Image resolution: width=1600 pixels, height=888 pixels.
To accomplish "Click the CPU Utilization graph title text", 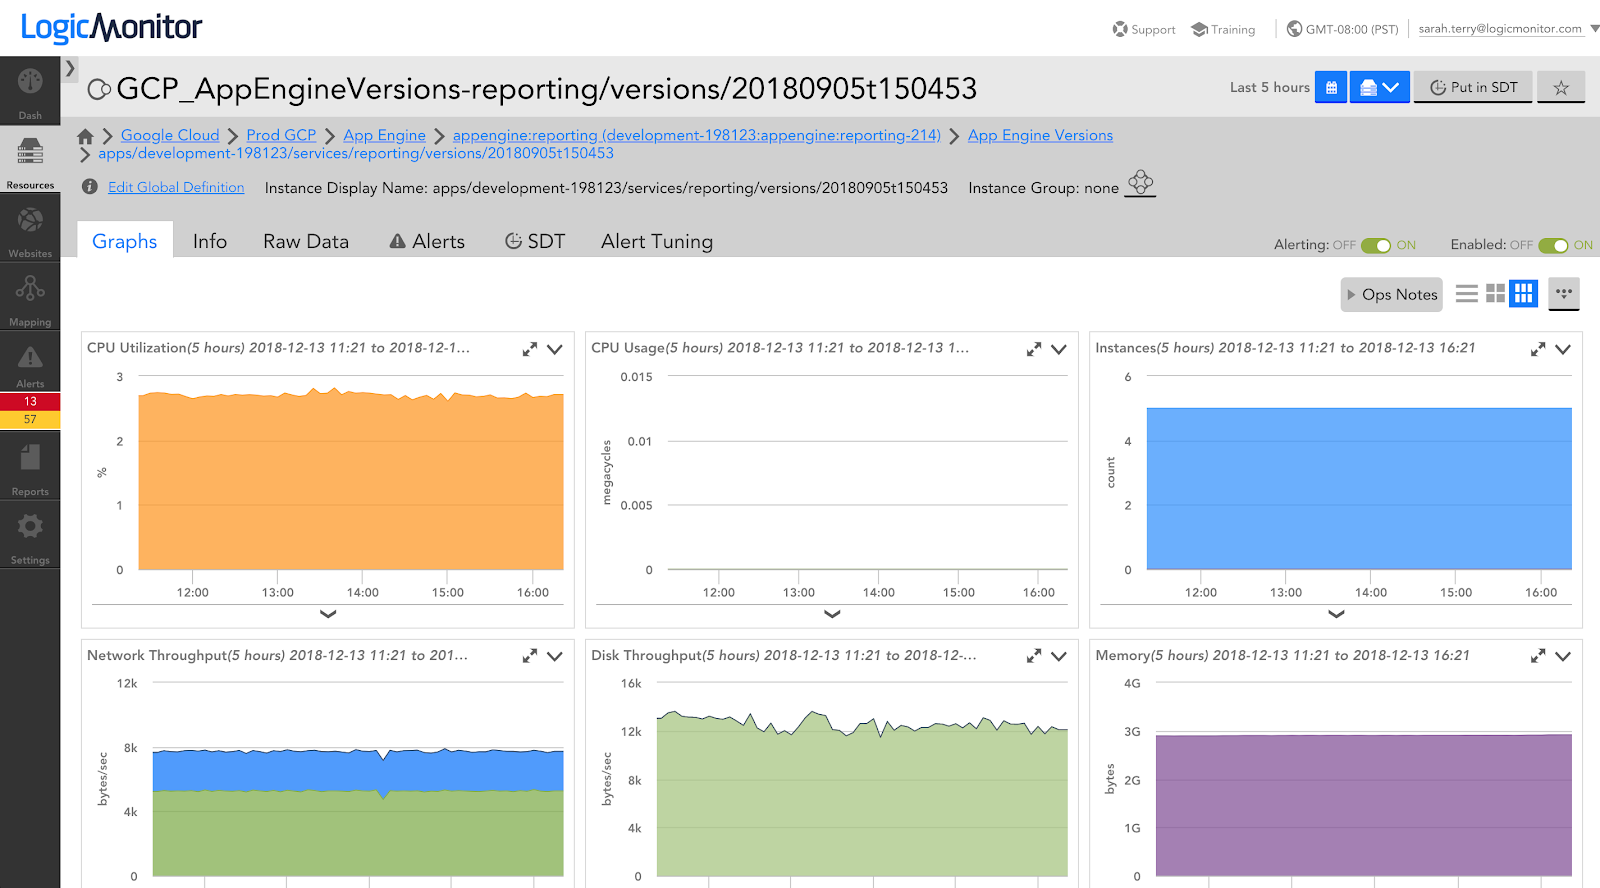I will pos(278,348).
